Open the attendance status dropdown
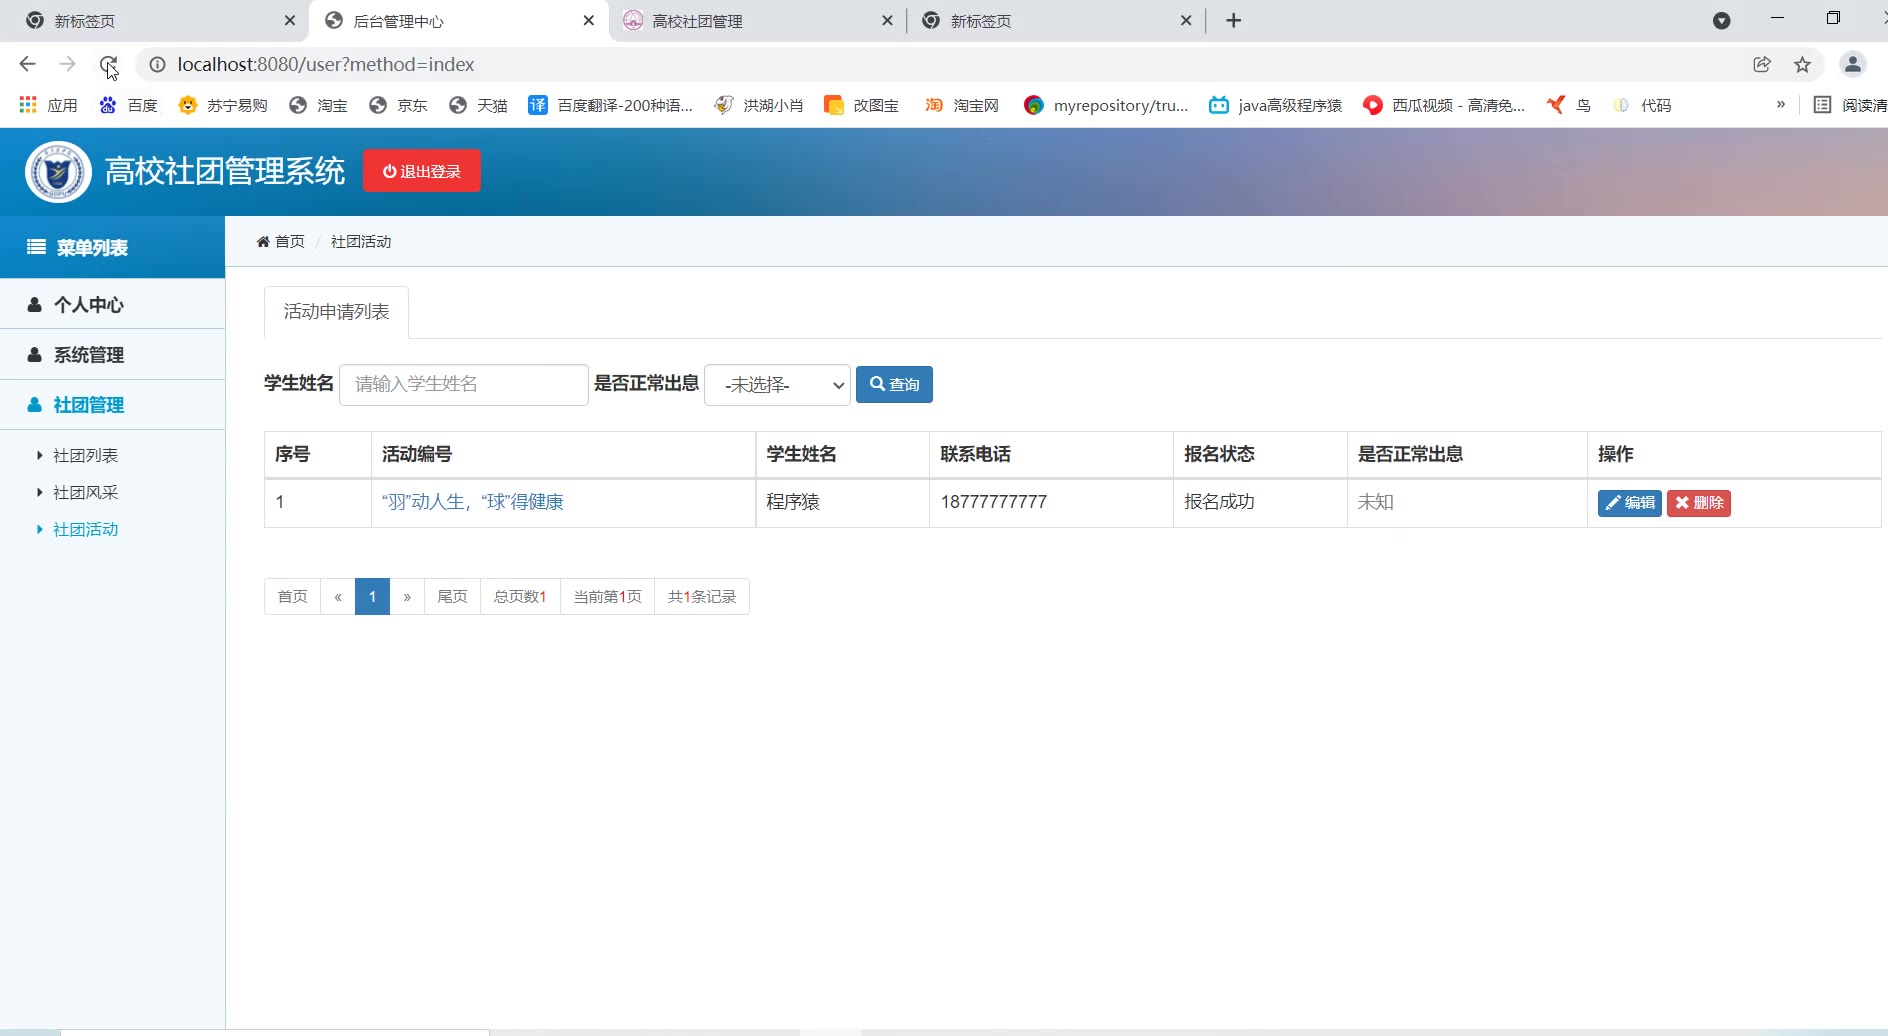The width and height of the screenshot is (1888, 1036). click(777, 385)
